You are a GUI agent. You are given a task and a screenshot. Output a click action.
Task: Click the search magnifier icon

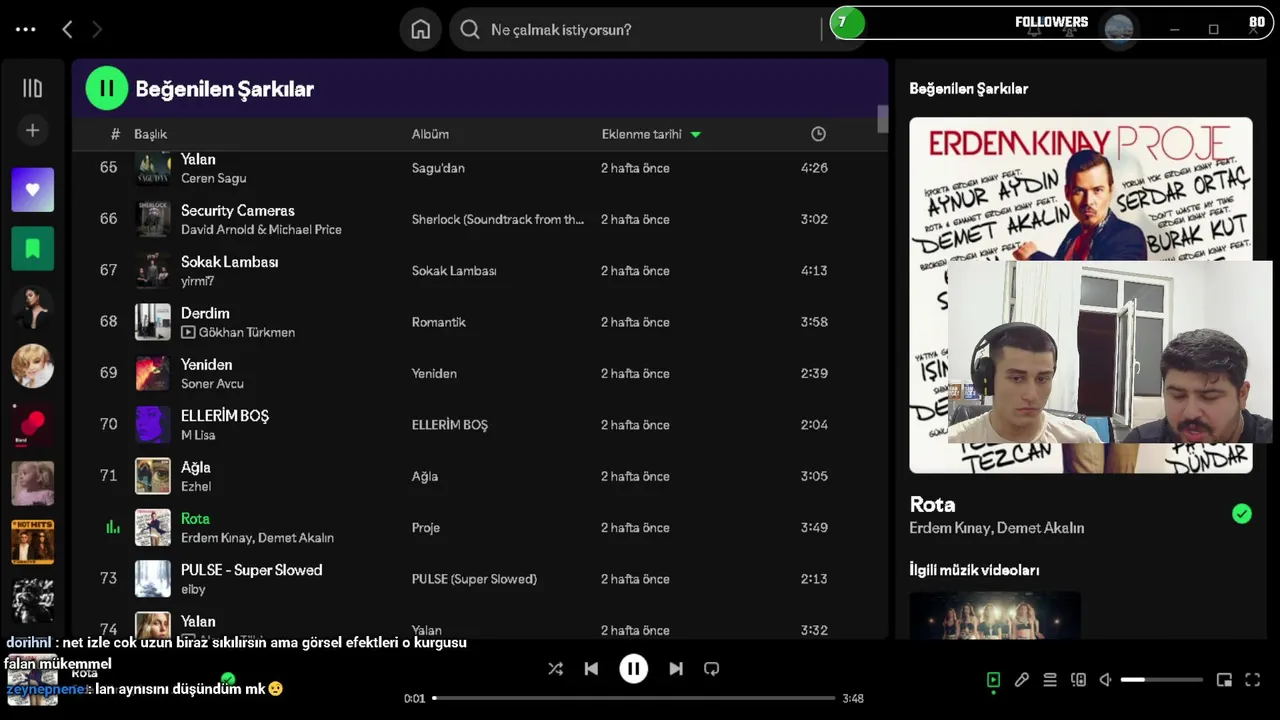click(x=470, y=30)
